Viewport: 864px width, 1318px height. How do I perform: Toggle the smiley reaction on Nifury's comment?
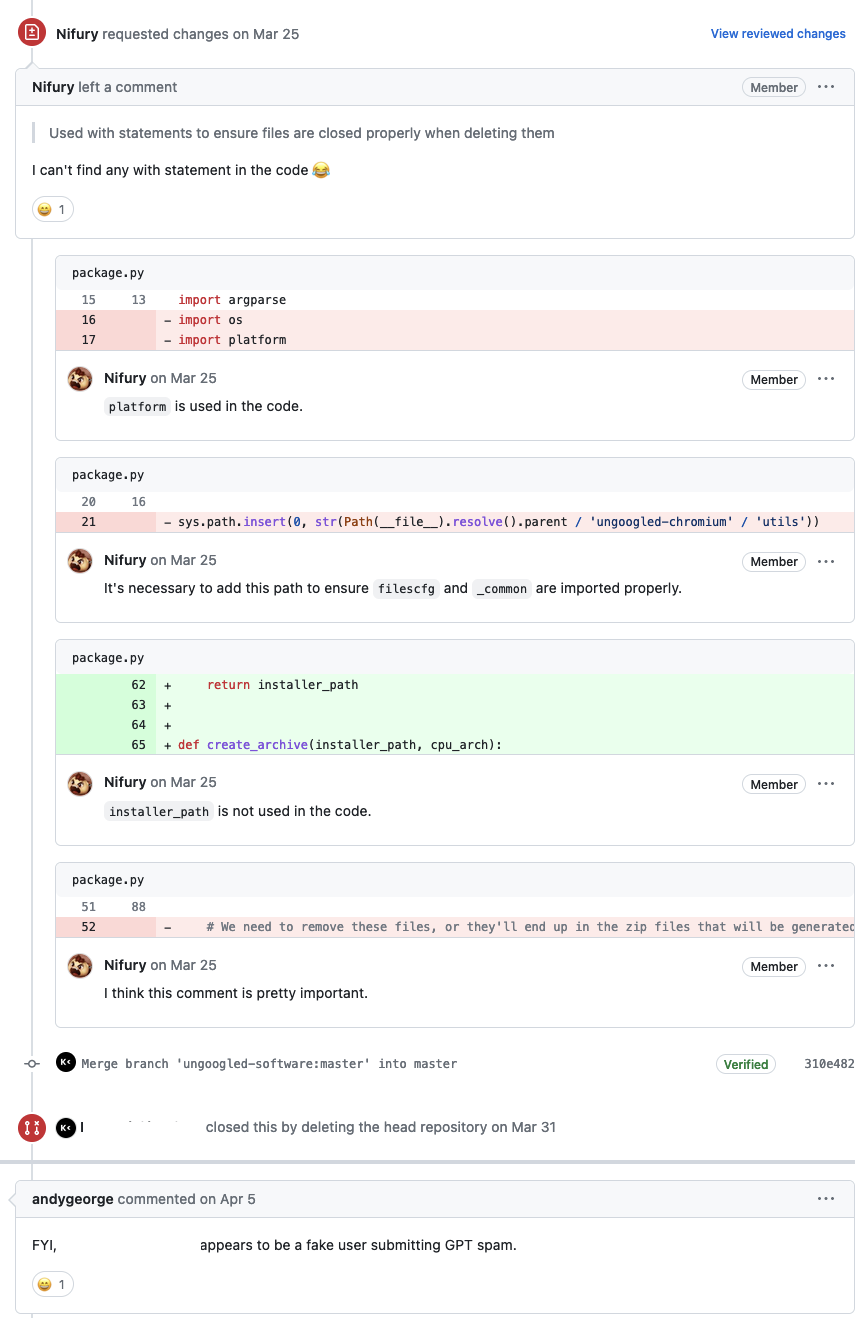pyautogui.click(x=52, y=209)
